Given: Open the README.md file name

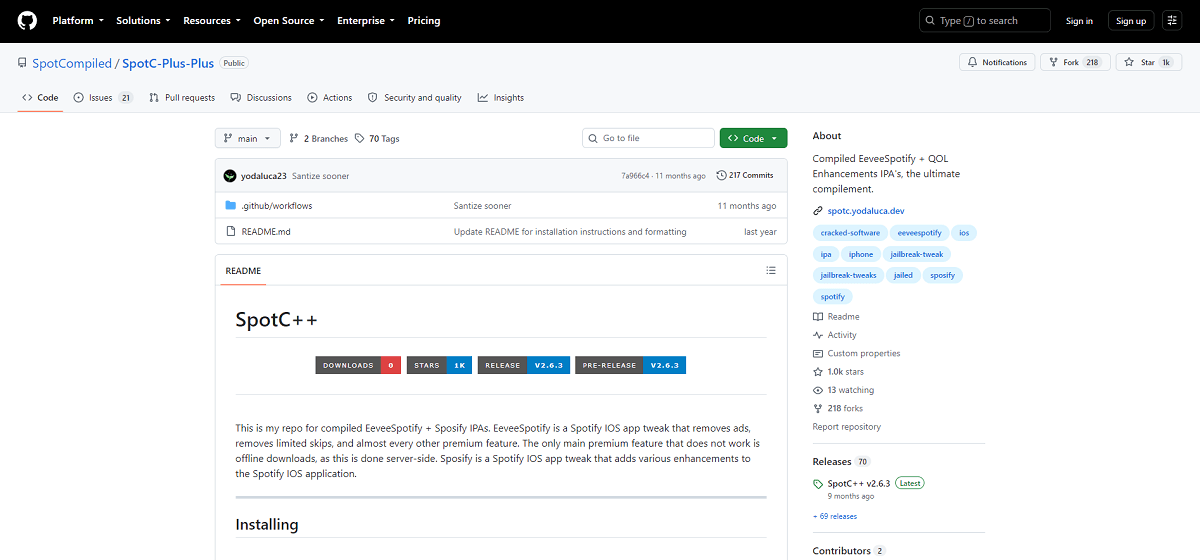Looking at the screenshot, I should pos(266,232).
